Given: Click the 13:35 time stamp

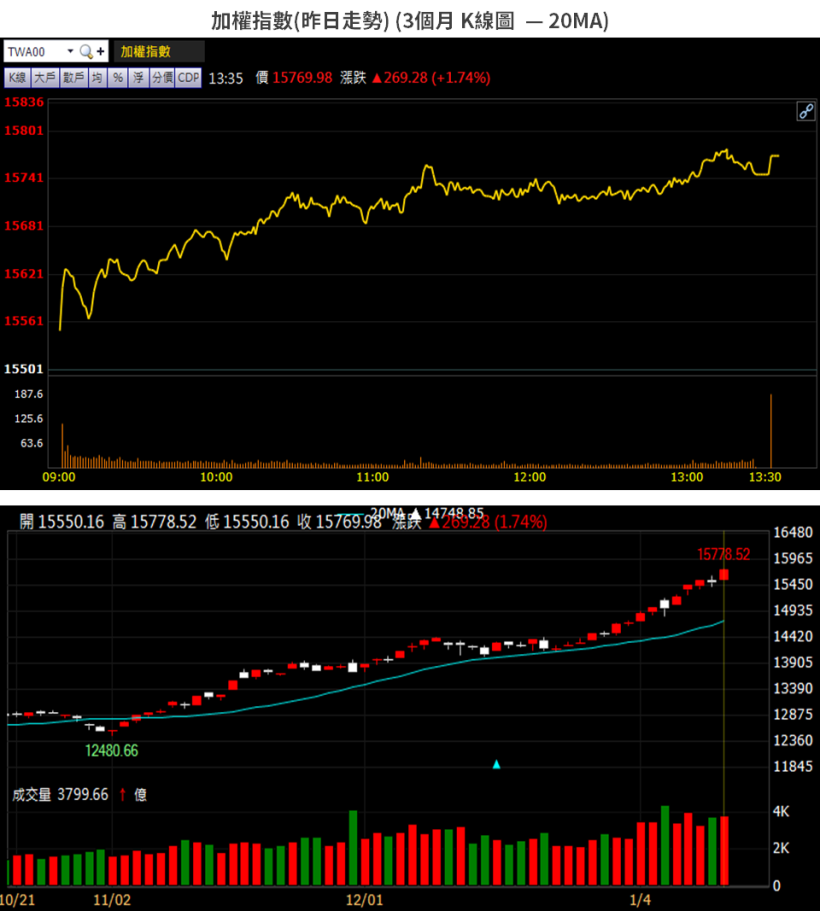Looking at the screenshot, I should (225, 78).
